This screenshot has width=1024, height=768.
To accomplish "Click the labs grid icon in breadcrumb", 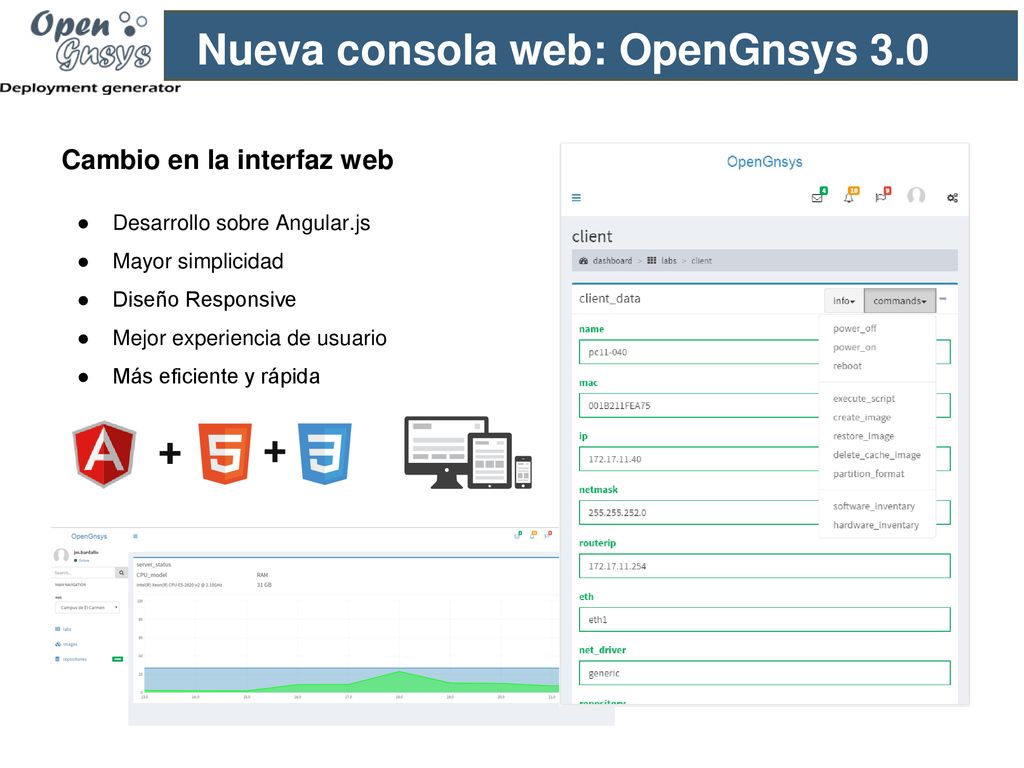I will (651, 261).
